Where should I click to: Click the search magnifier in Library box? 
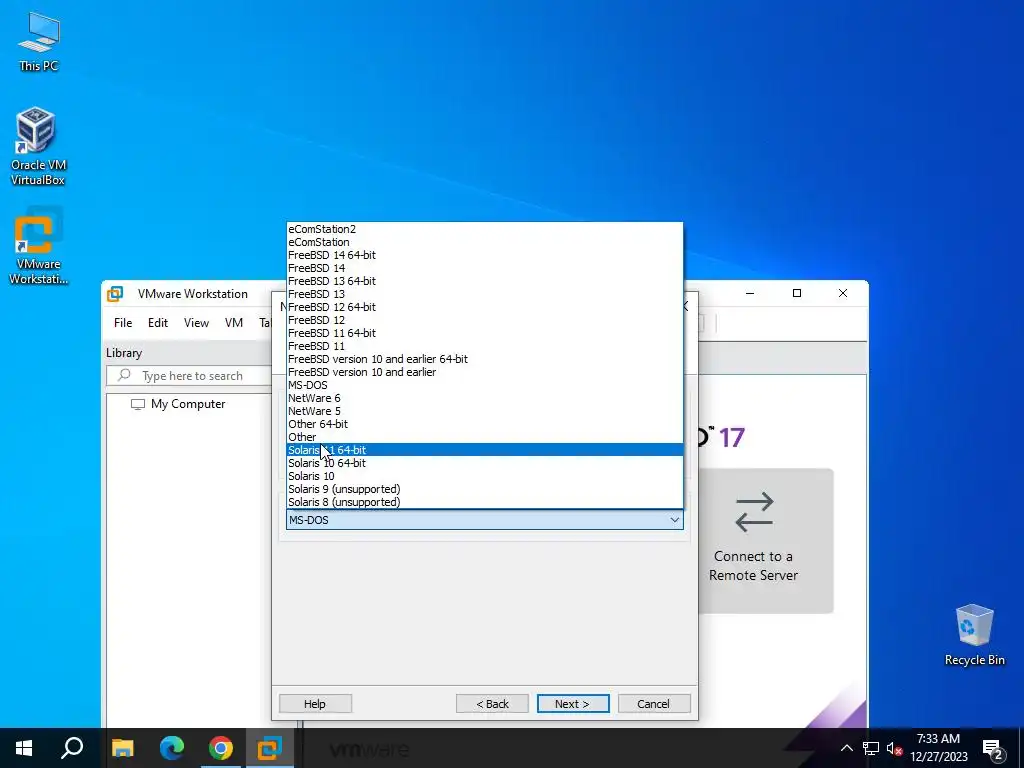point(124,376)
